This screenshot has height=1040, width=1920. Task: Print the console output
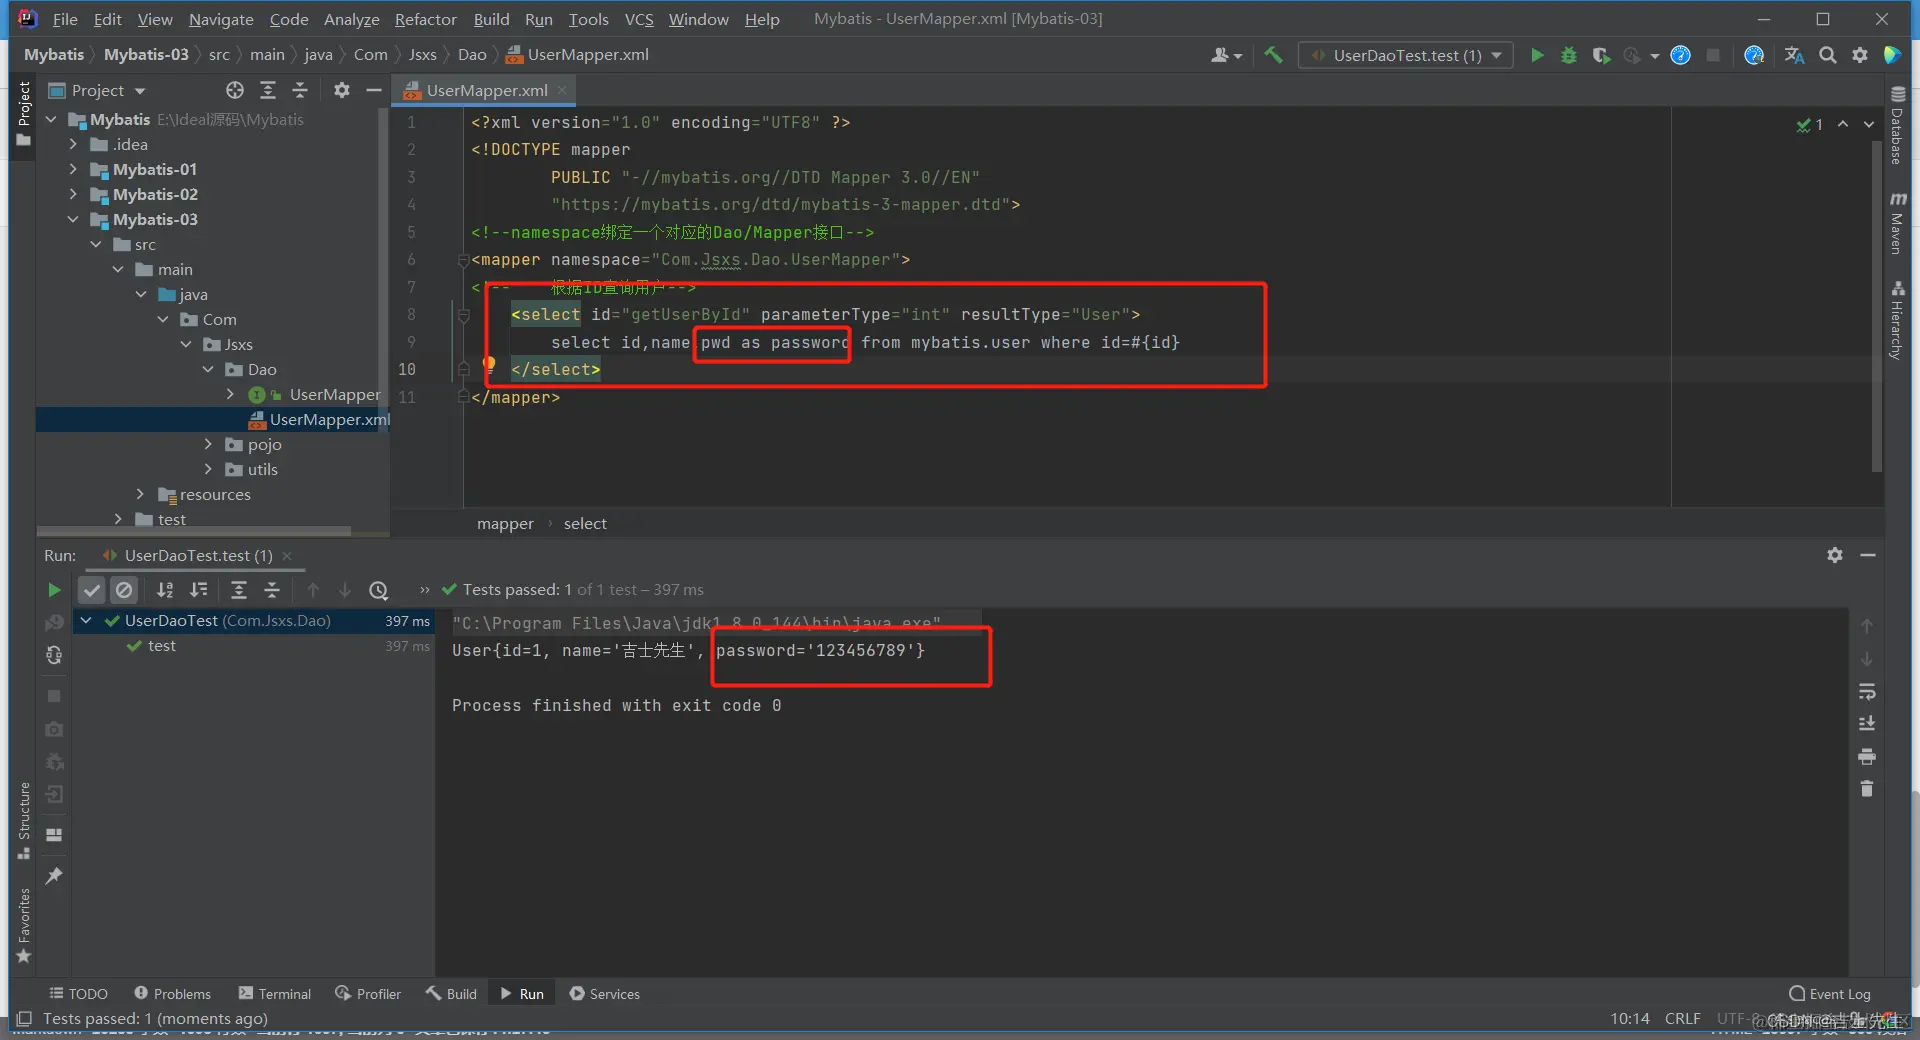[x=1867, y=757]
